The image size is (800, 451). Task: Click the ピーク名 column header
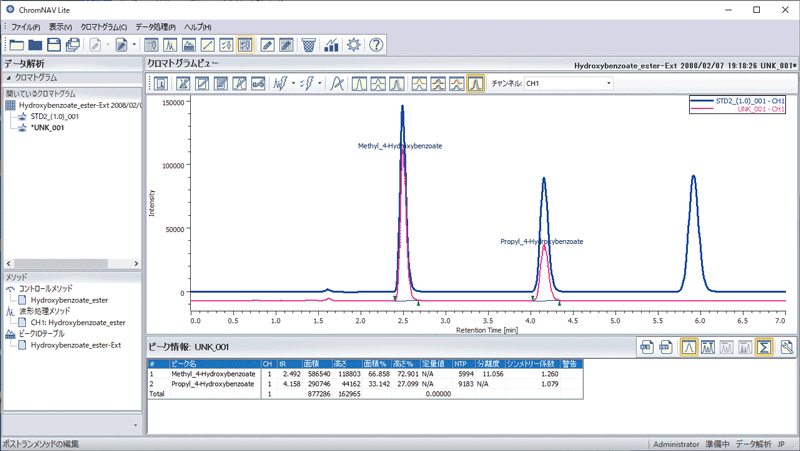[x=215, y=364]
